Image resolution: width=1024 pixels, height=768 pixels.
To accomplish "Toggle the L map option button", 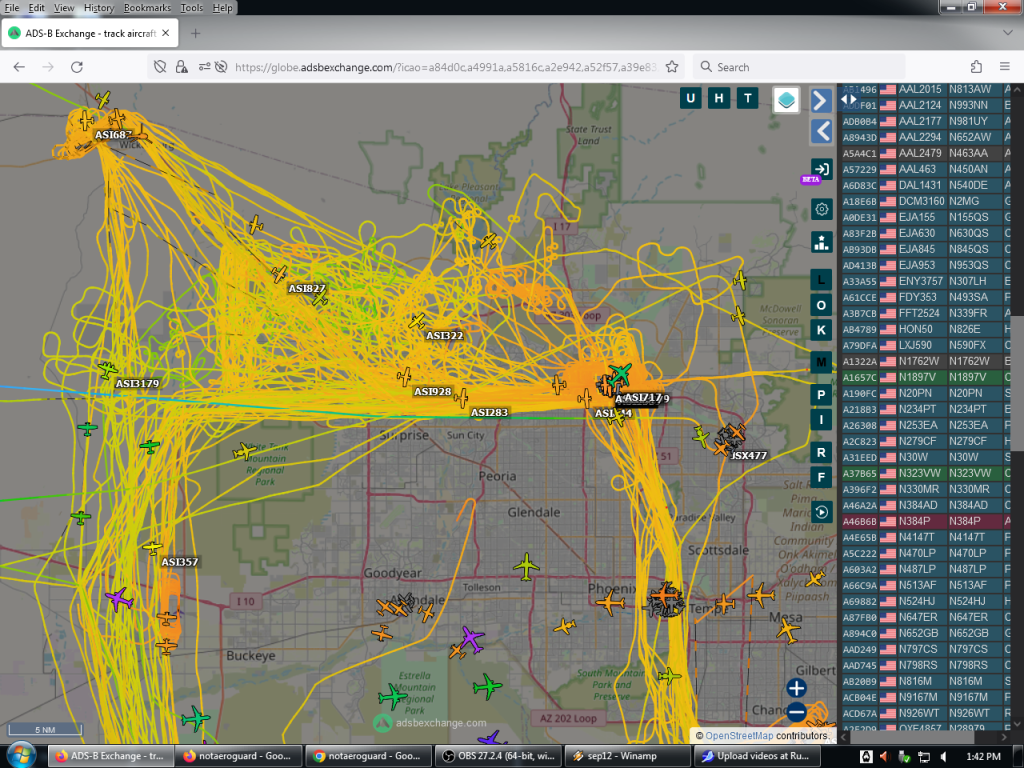I will click(x=821, y=280).
